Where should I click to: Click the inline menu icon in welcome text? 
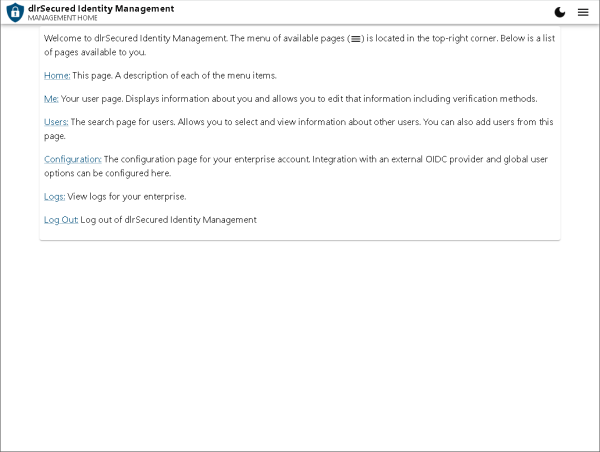[355, 38]
